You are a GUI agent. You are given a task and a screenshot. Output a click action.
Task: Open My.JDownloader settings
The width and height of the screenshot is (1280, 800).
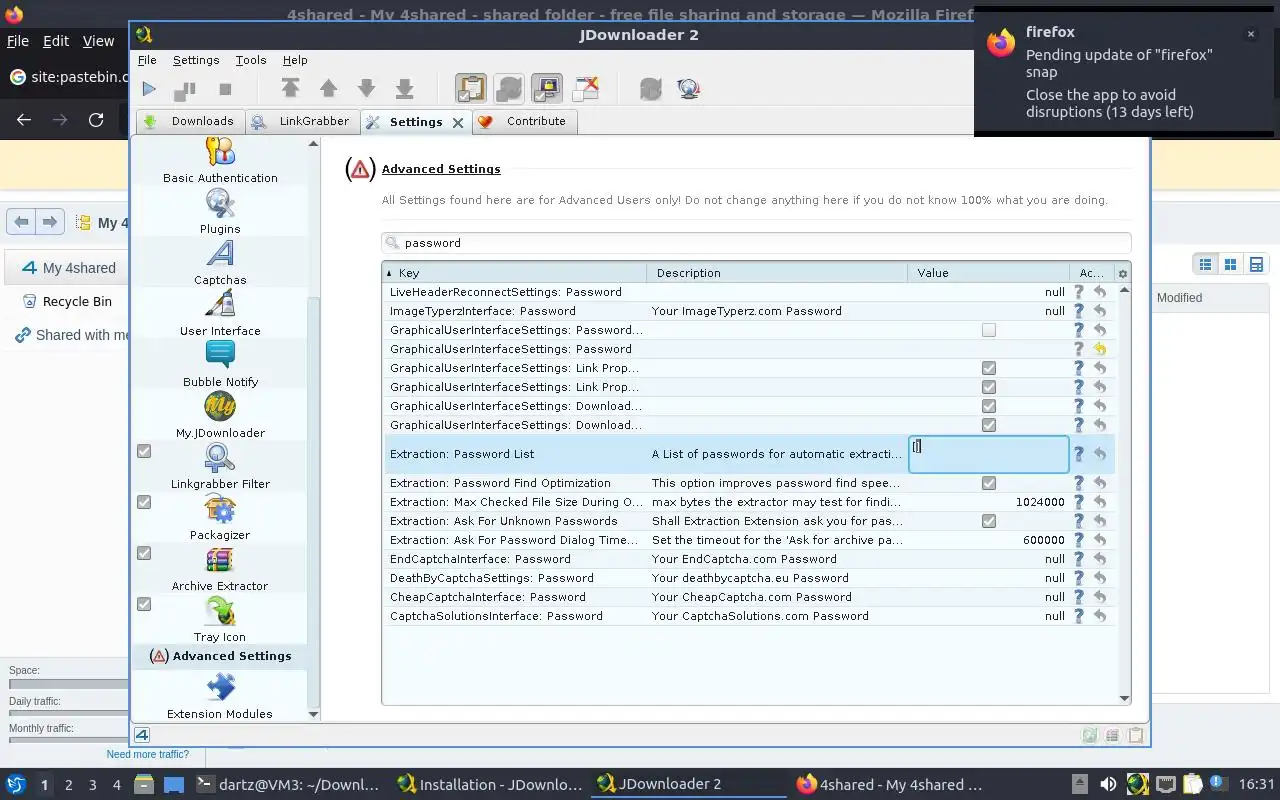point(220,416)
